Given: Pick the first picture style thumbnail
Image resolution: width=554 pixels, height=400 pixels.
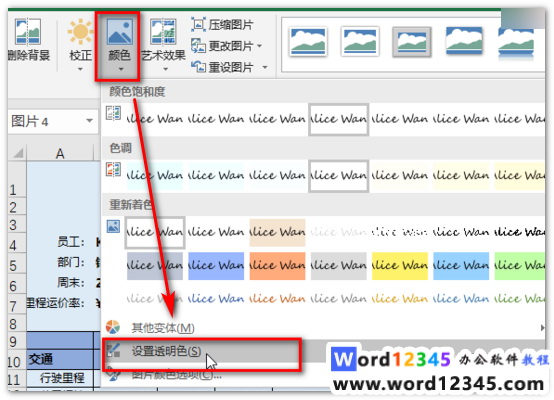Looking at the screenshot, I should click(x=308, y=42).
